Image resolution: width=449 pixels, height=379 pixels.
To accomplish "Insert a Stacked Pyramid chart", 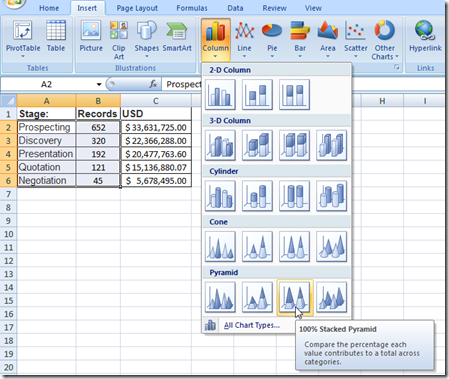I will (x=257, y=297).
